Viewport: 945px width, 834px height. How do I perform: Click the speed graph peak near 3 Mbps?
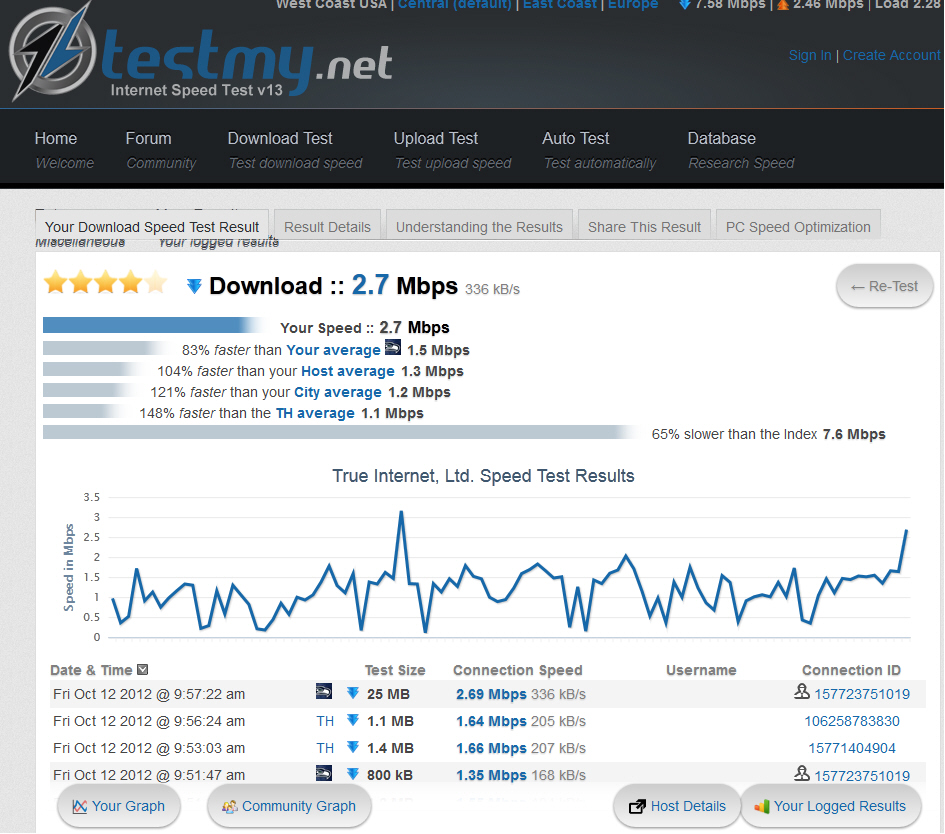(x=401, y=513)
